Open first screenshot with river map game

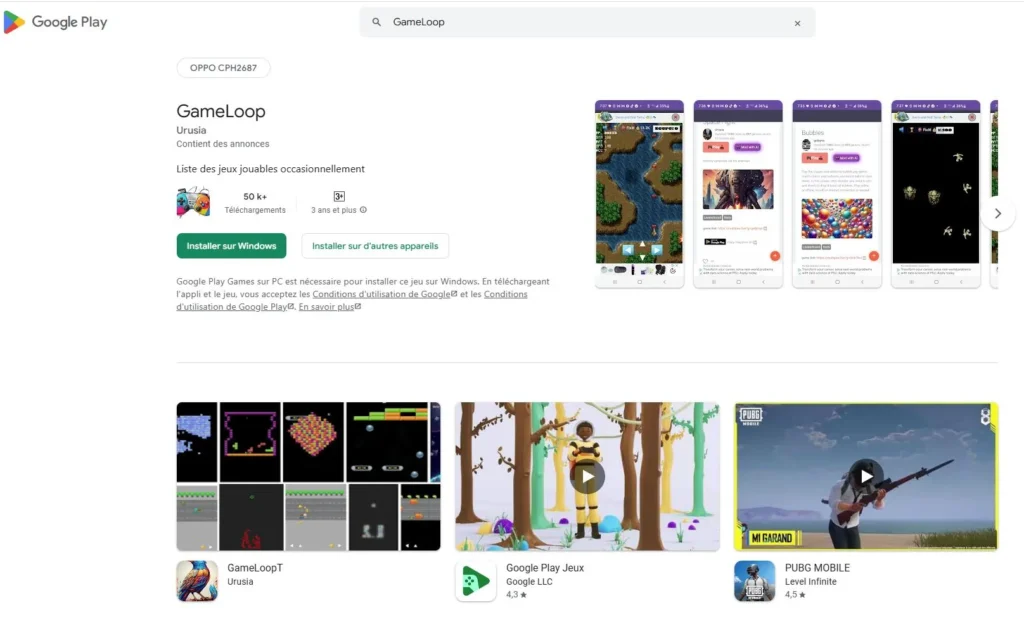[x=639, y=194]
